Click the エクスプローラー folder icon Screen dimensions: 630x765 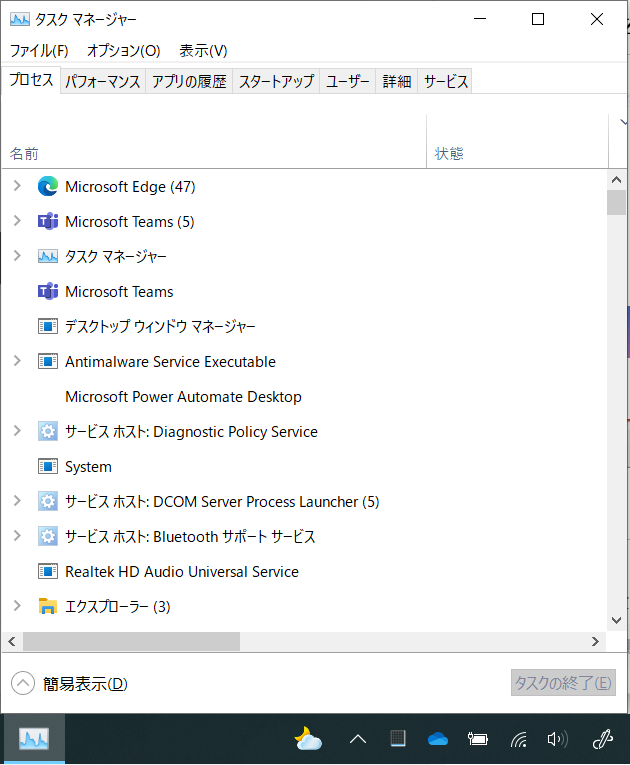point(48,606)
